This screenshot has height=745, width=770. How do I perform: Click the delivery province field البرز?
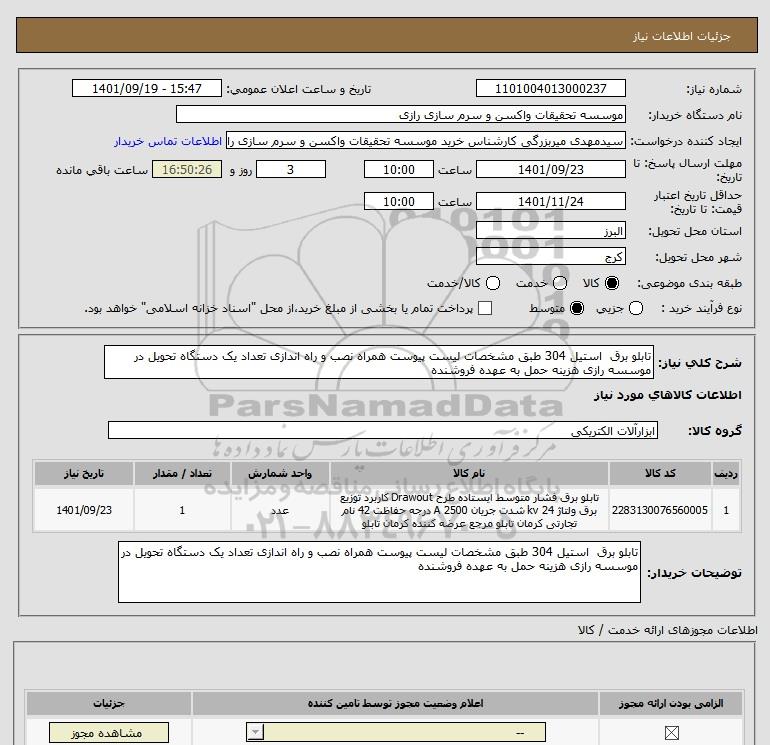550,231
